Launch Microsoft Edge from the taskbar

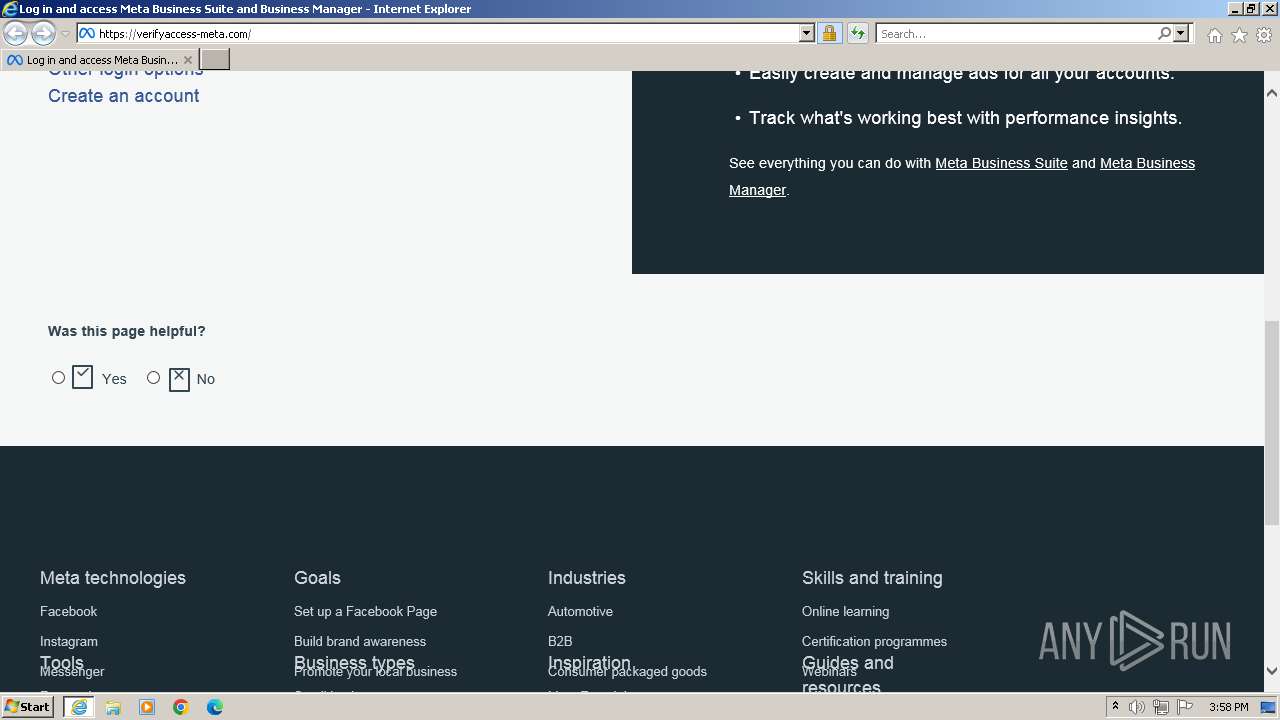pyautogui.click(x=215, y=707)
